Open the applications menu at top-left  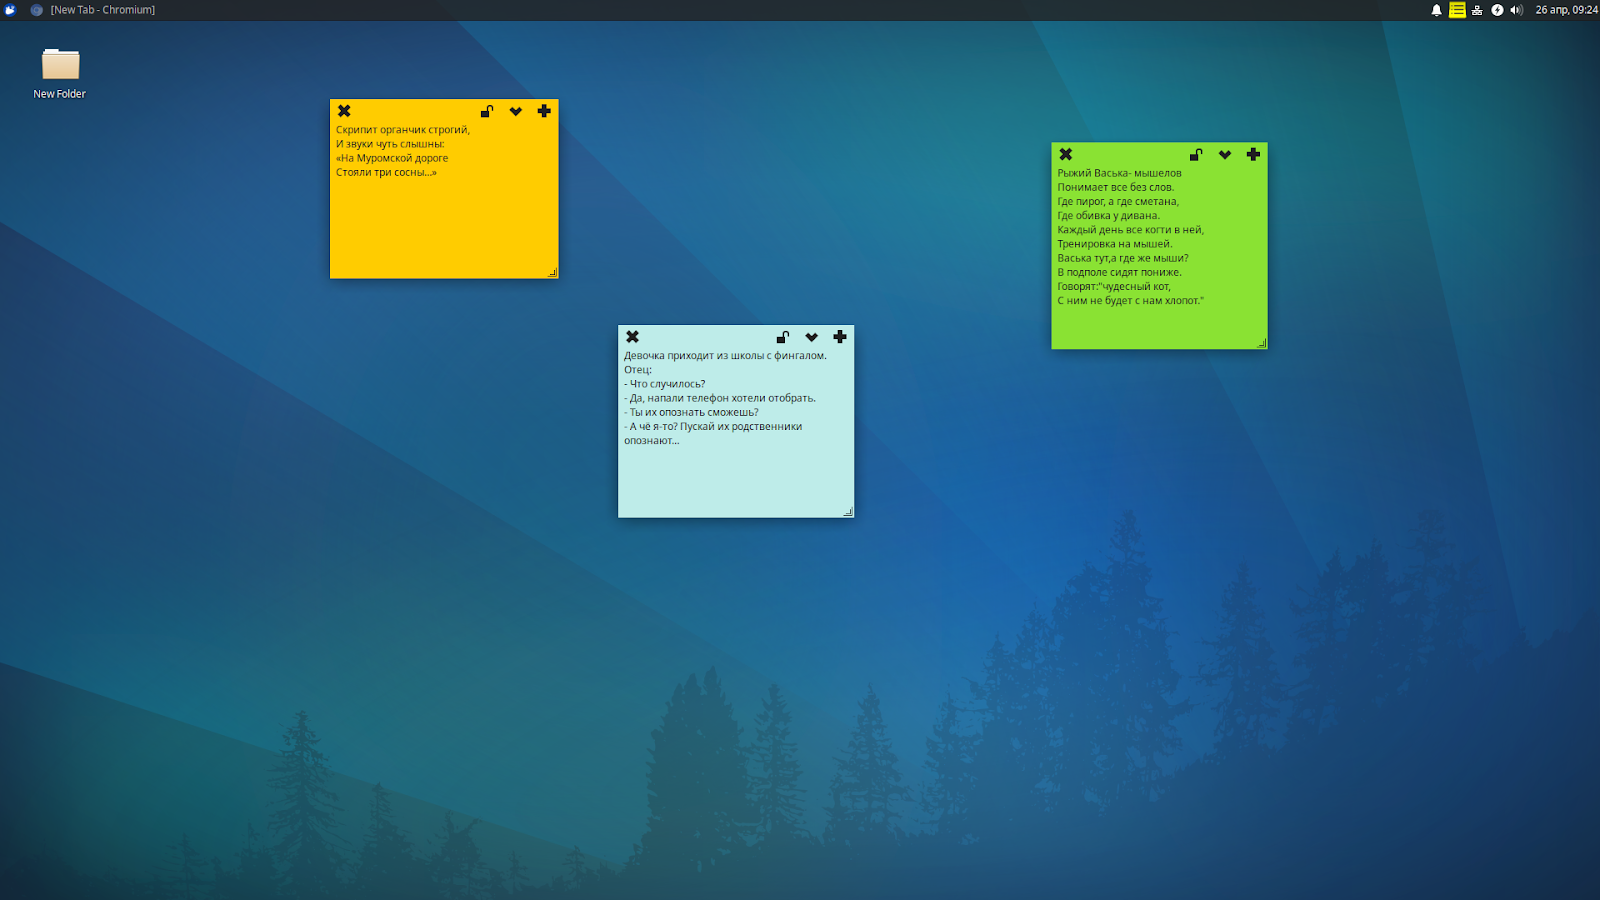tap(10, 9)
